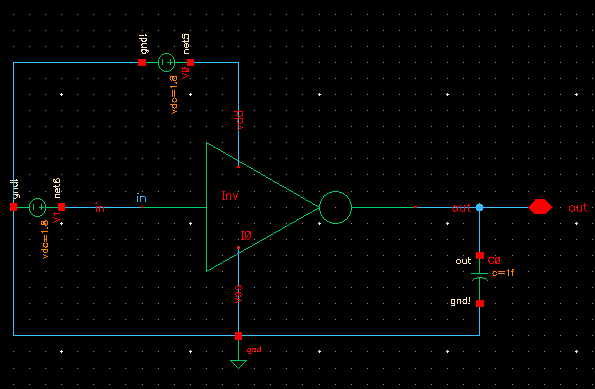
Task: Select the gnd ground symbol triangle
Action: [238, 364]
